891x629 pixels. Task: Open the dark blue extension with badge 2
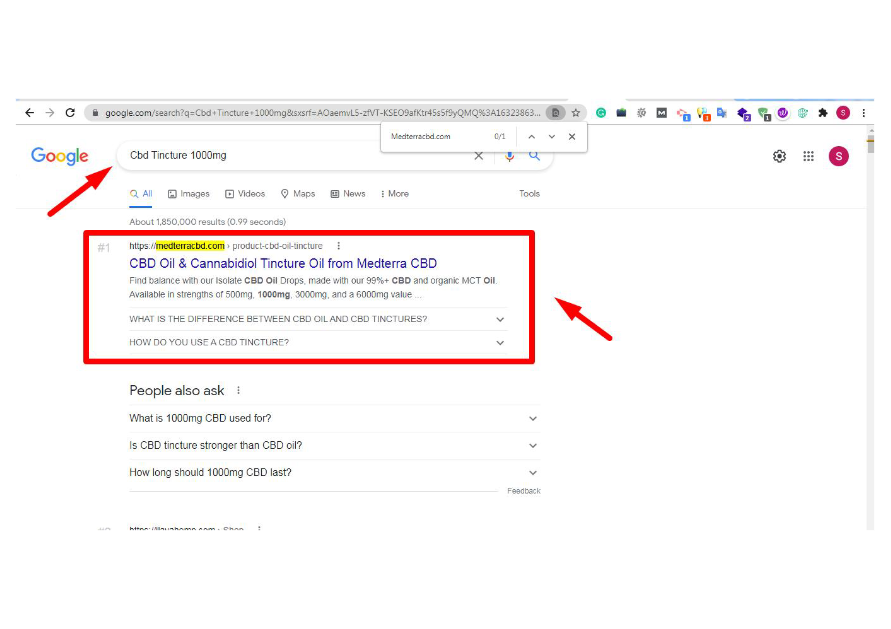coord(744,114)
